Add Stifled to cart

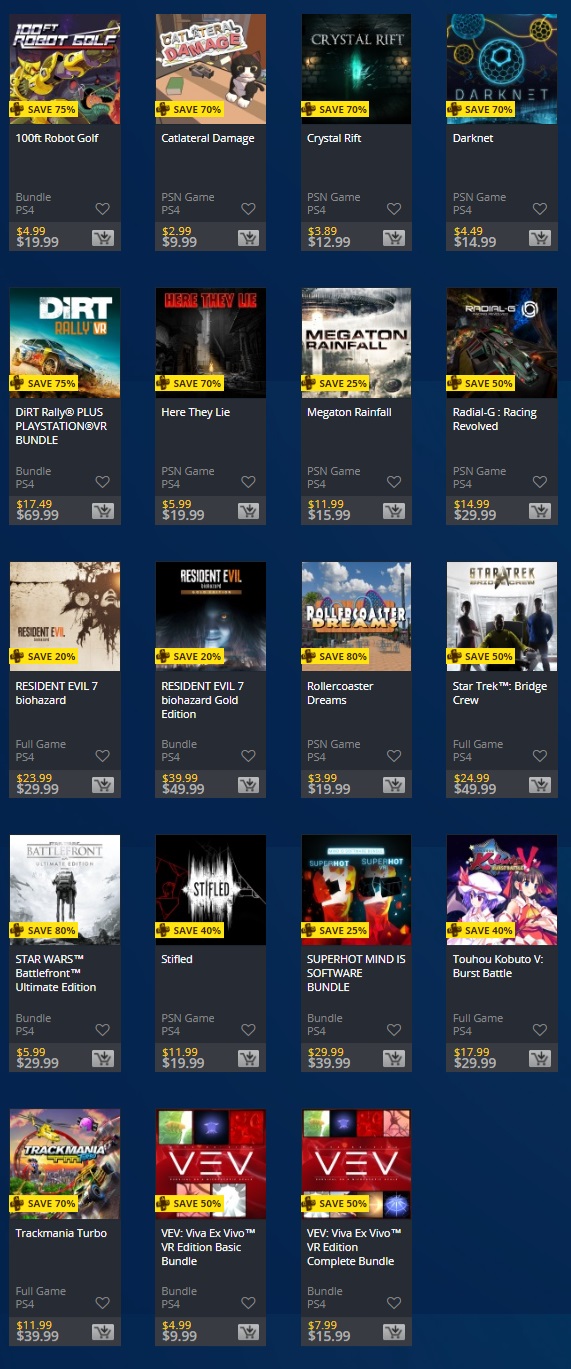(249, 1058)
